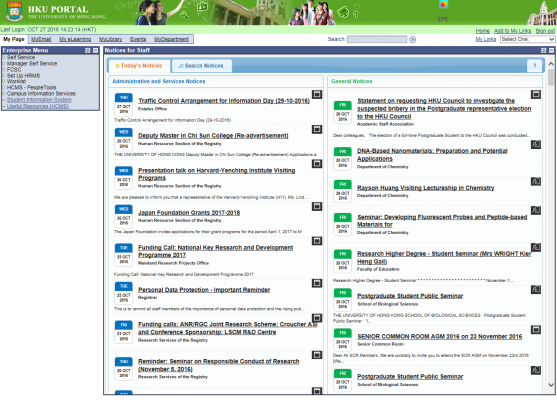Image resolution: width=557 pixels, height=400 pixels.
Task: Open the MyEmail tab
Action: click(41, 39)
